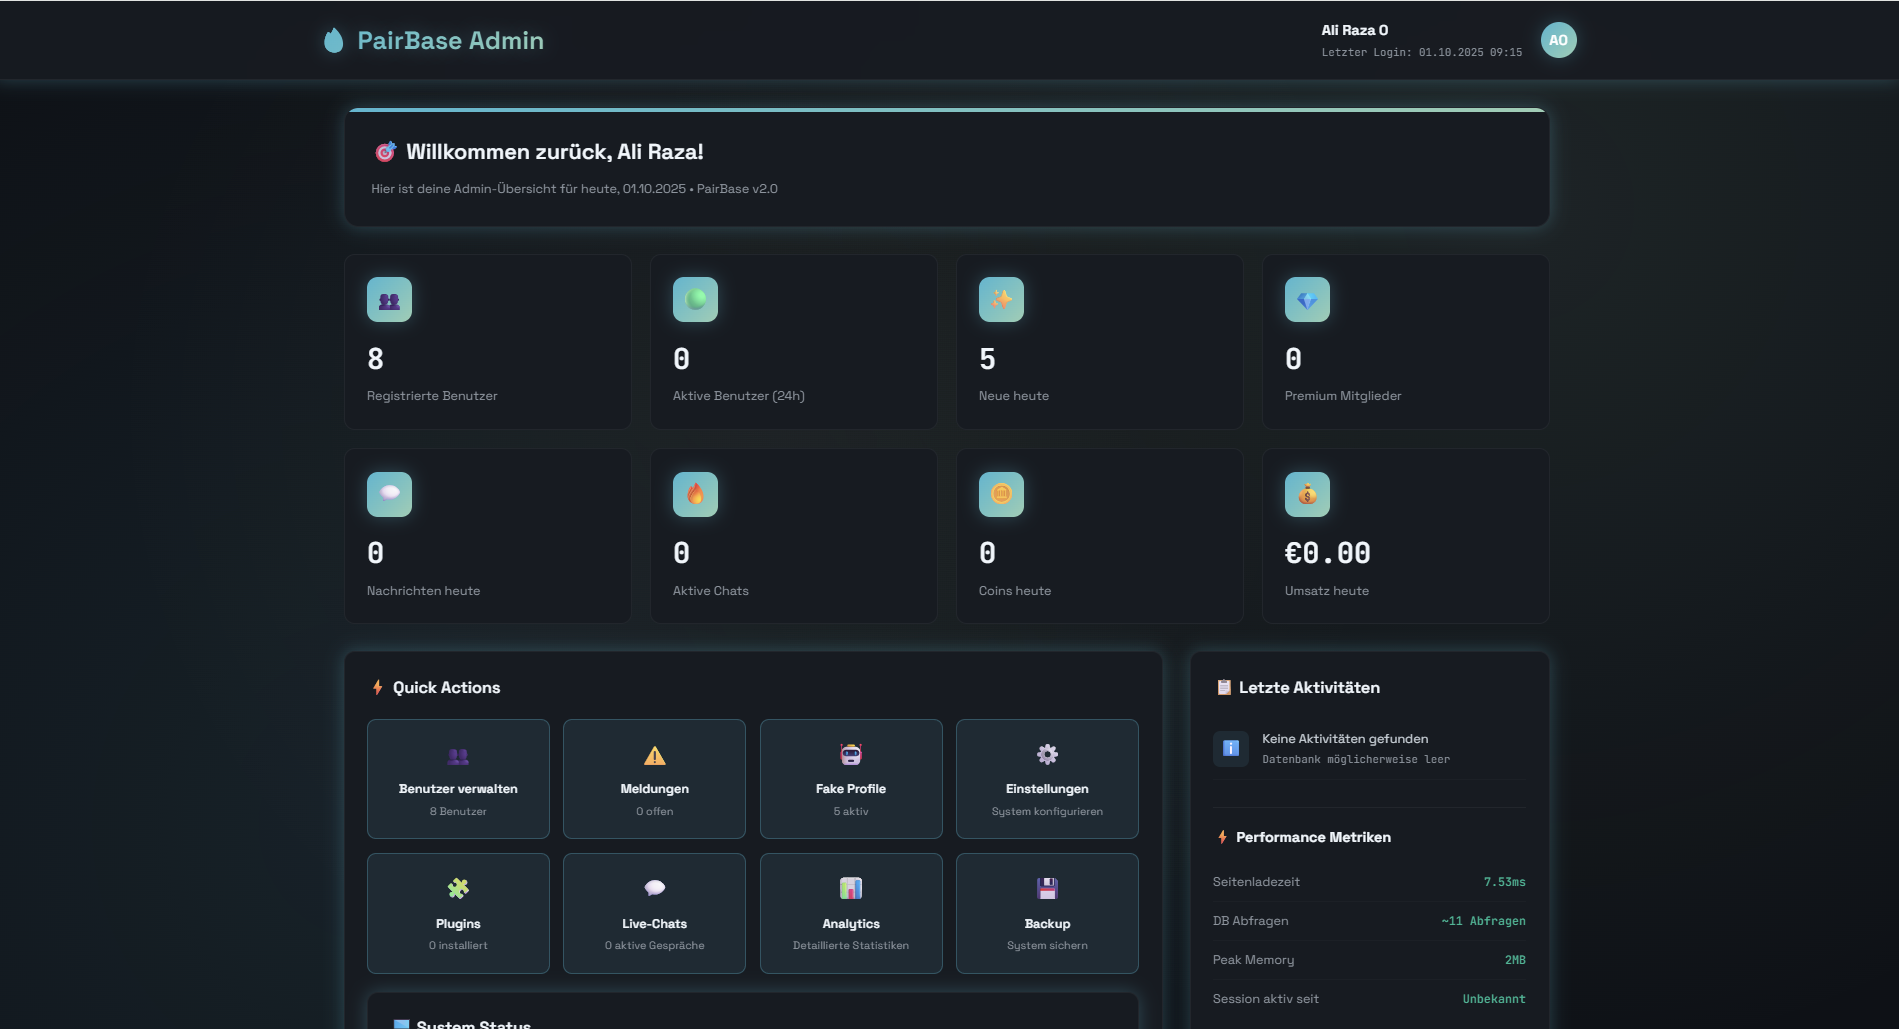Click the Nachrichten heute speech bubble icon
The width and height of the screenshot is (1899, 1029).
389,494
